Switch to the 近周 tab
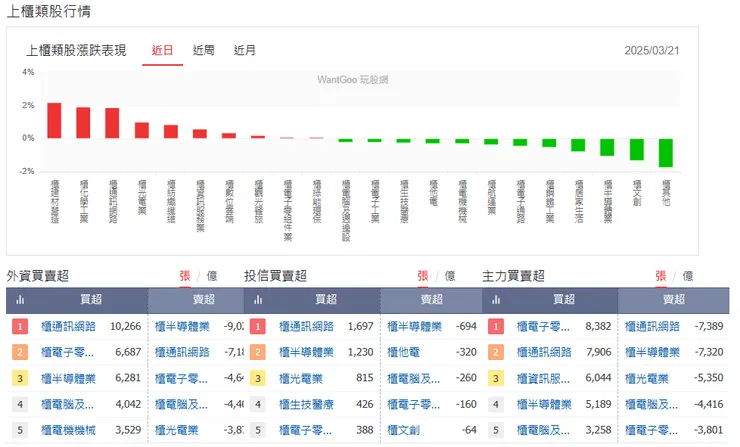This screenshot has height=447, width=740. click(x=203, y=51)
